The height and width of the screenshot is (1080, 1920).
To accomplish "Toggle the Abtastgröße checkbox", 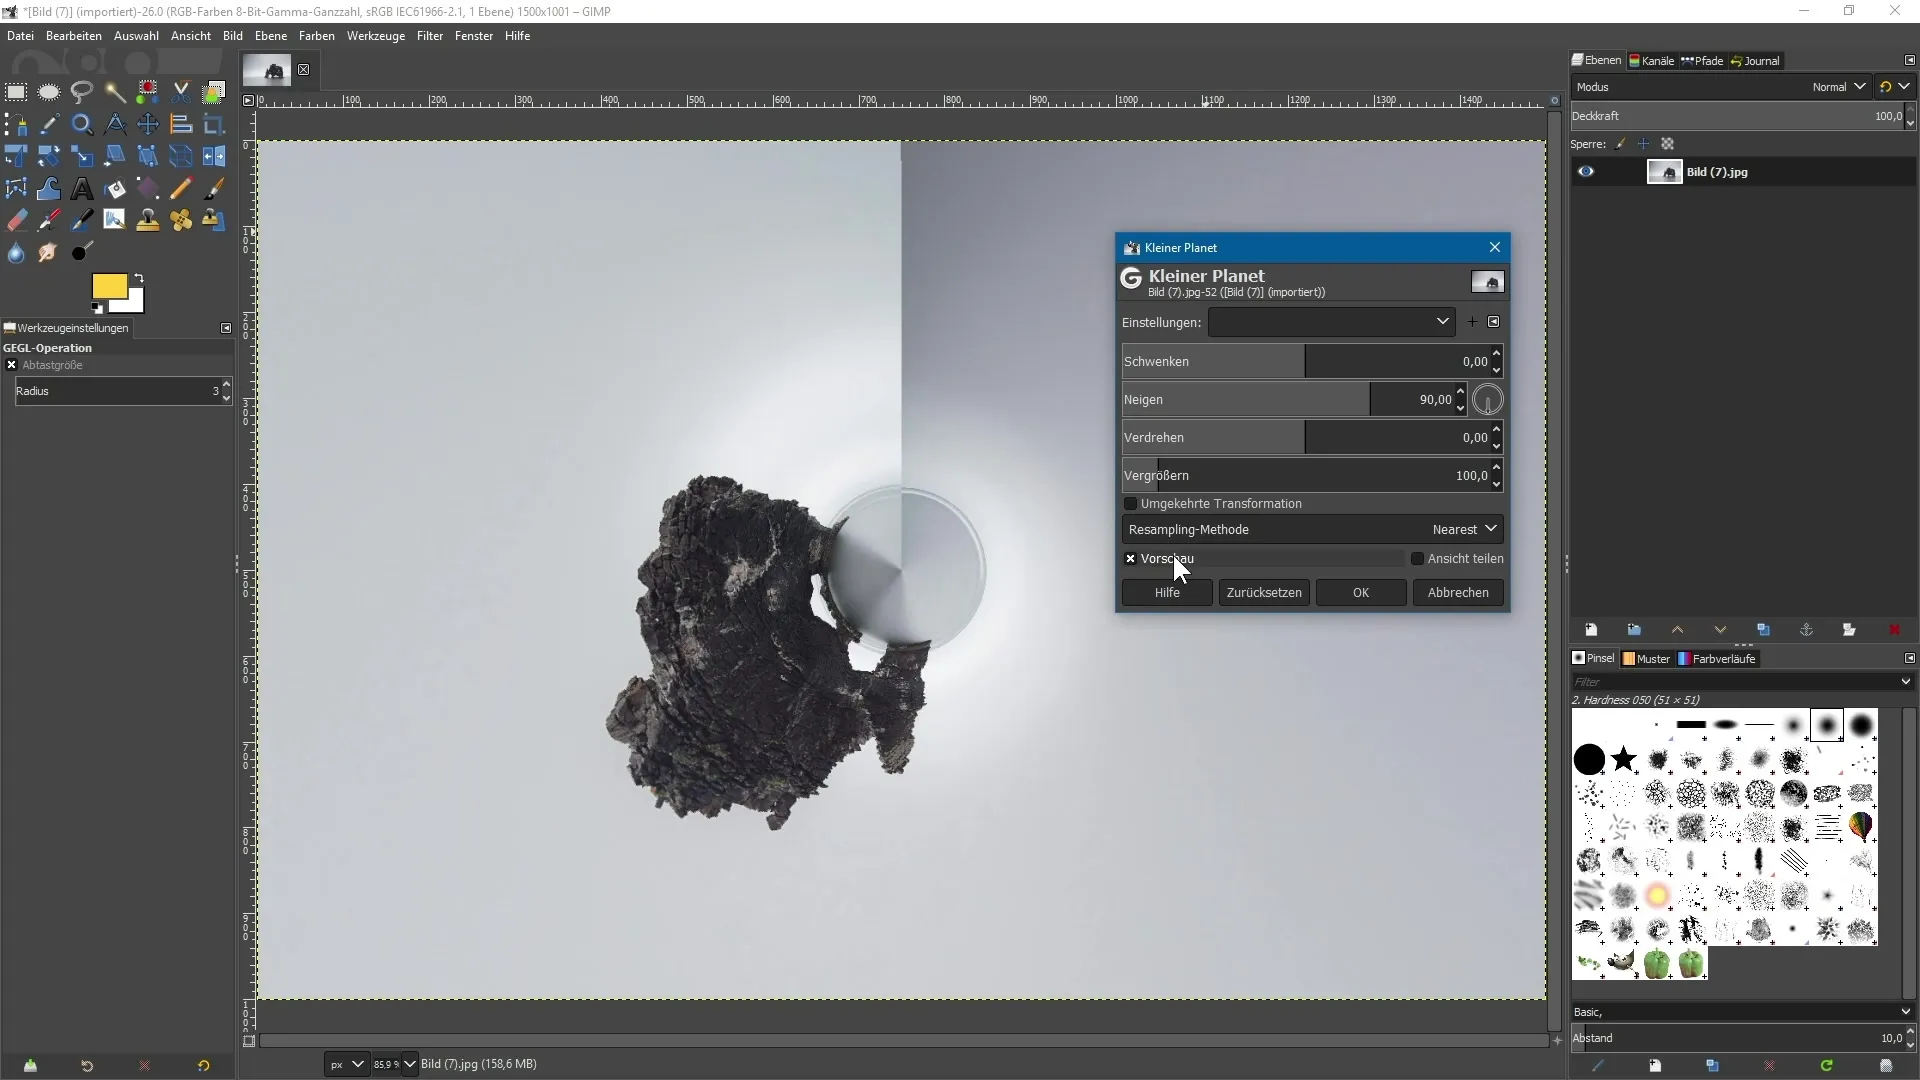I will click(x=12, y=365).
